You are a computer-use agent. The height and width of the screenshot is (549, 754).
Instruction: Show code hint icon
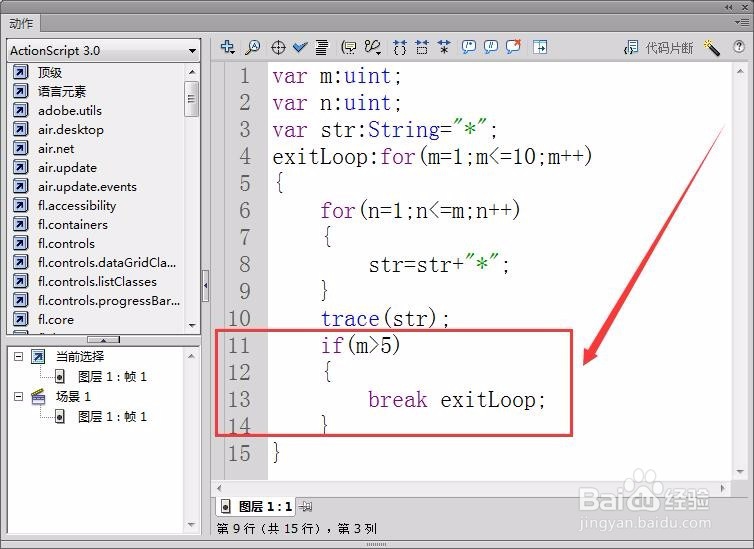coord(349,47)
